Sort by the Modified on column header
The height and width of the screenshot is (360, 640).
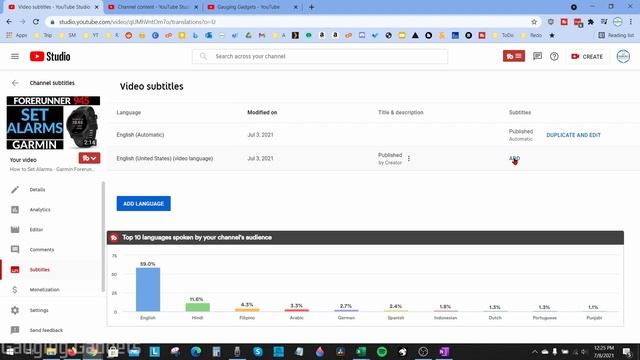262,112
